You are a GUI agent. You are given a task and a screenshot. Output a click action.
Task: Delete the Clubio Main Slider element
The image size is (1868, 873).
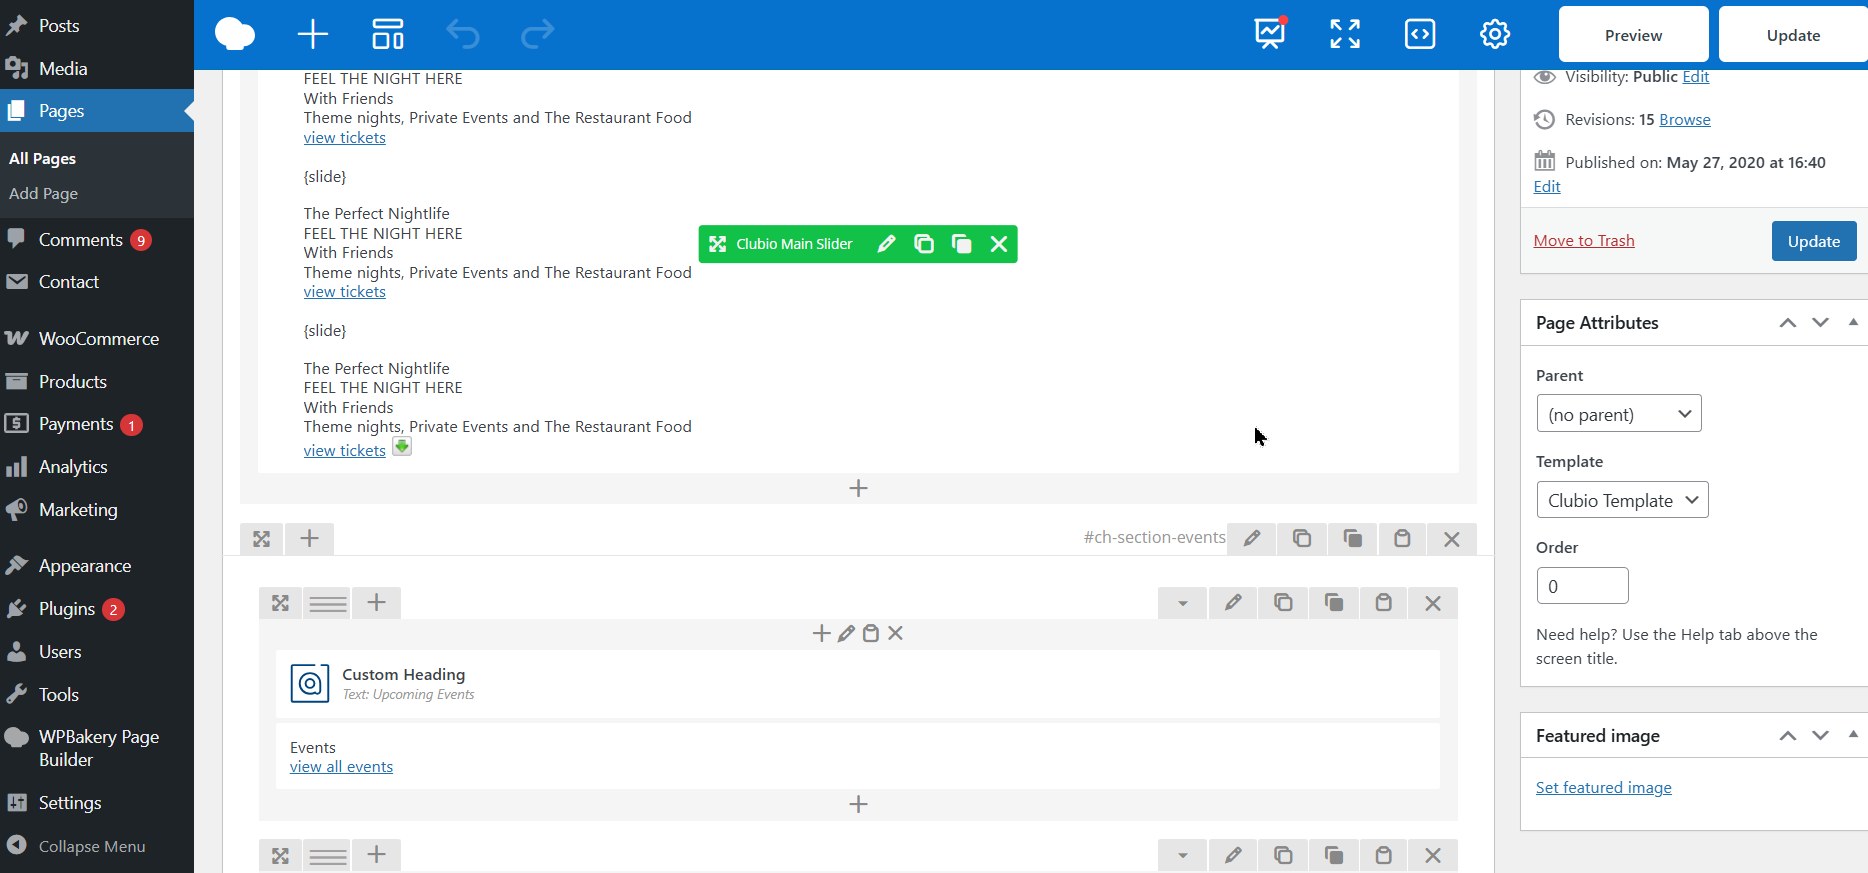pyautogui.click(x=999, y=244)
